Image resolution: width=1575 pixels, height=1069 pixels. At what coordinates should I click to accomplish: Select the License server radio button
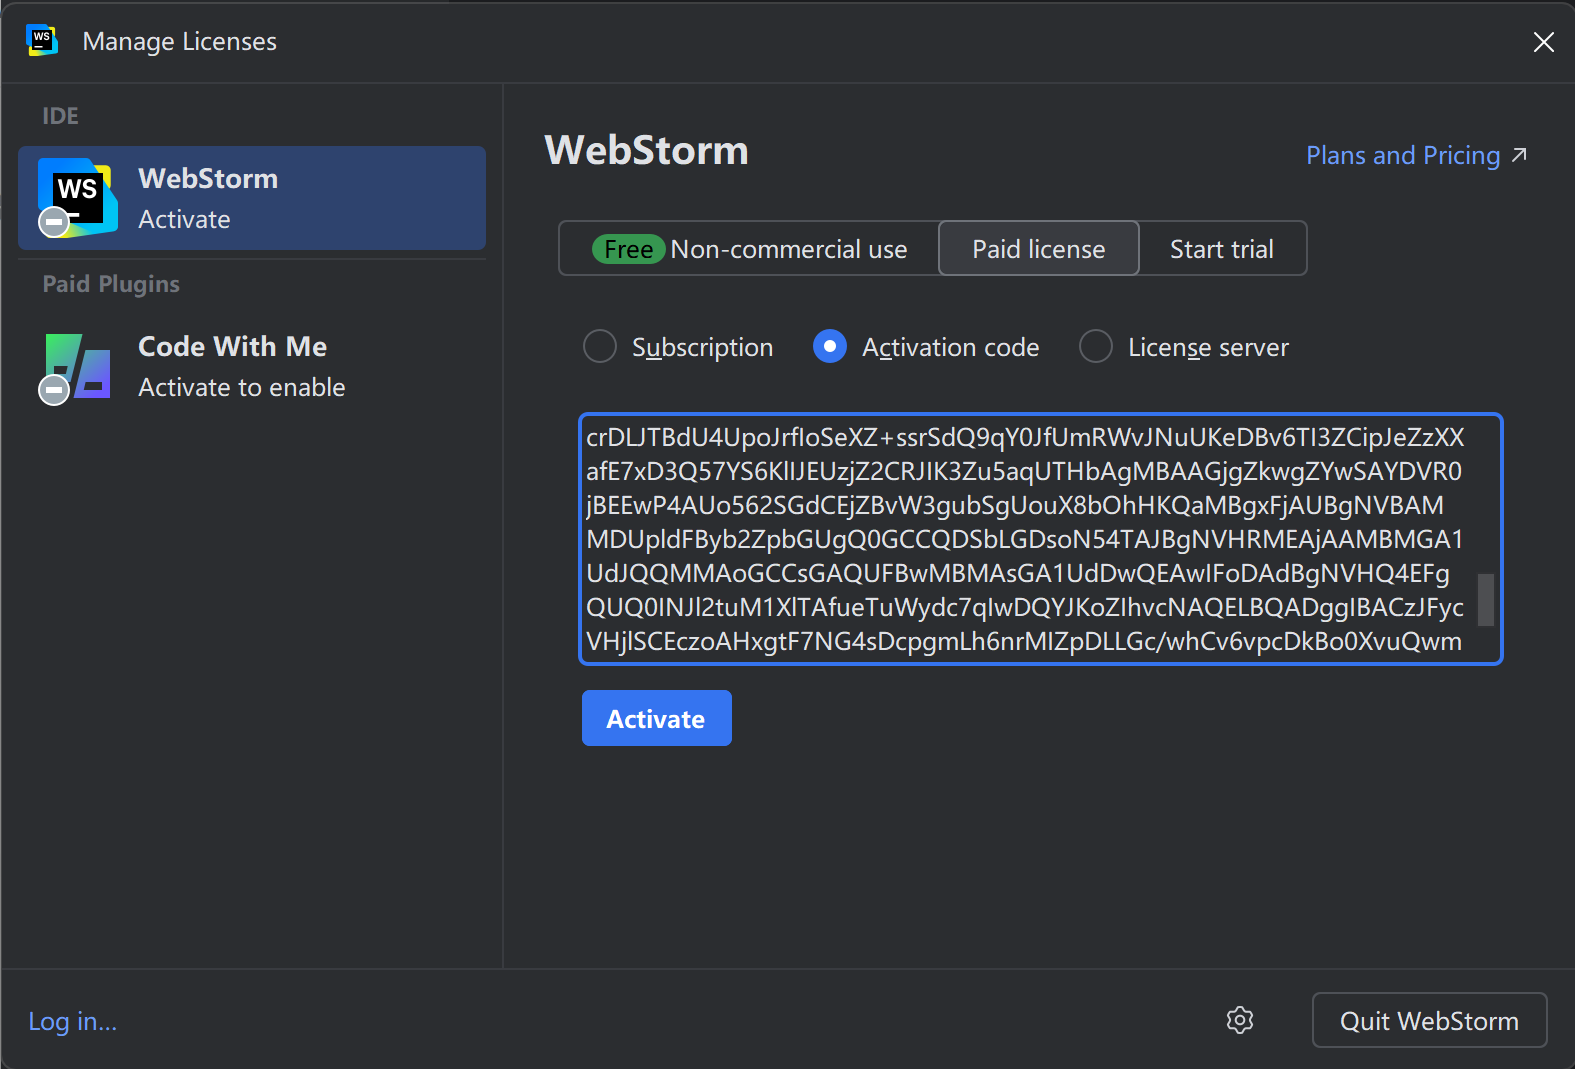point(1096,347)
